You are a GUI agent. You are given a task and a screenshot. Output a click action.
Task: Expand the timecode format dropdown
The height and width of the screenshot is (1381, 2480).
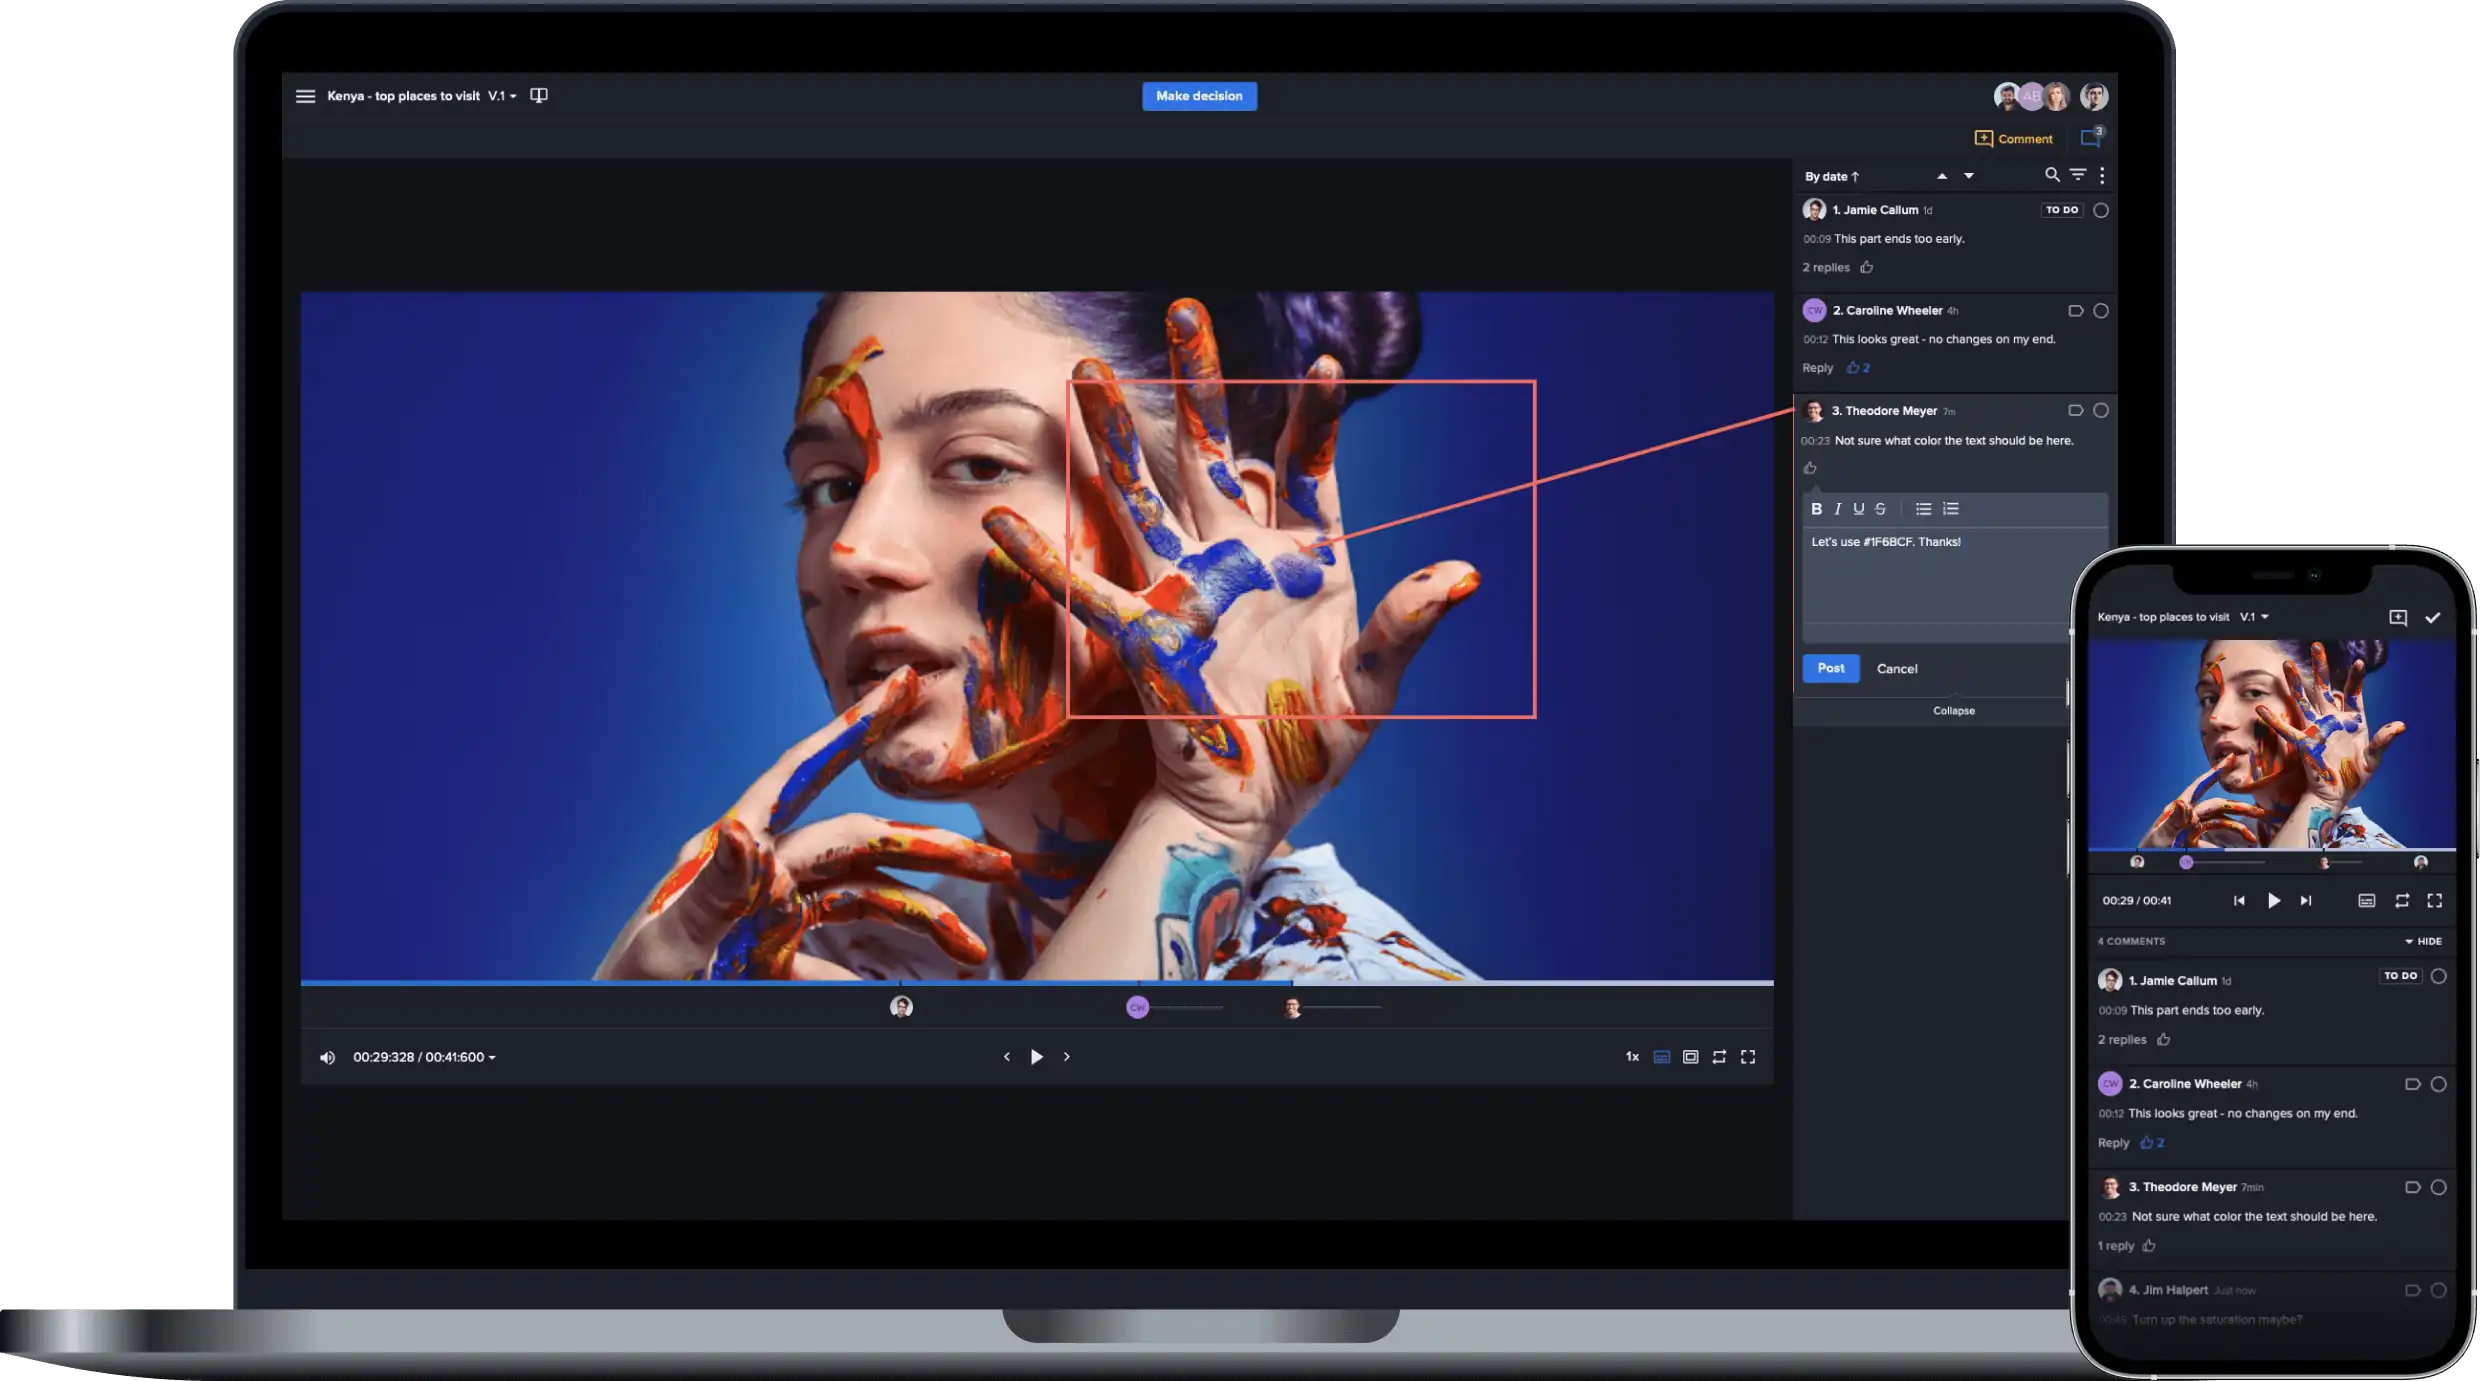(x=492, y=1058)
